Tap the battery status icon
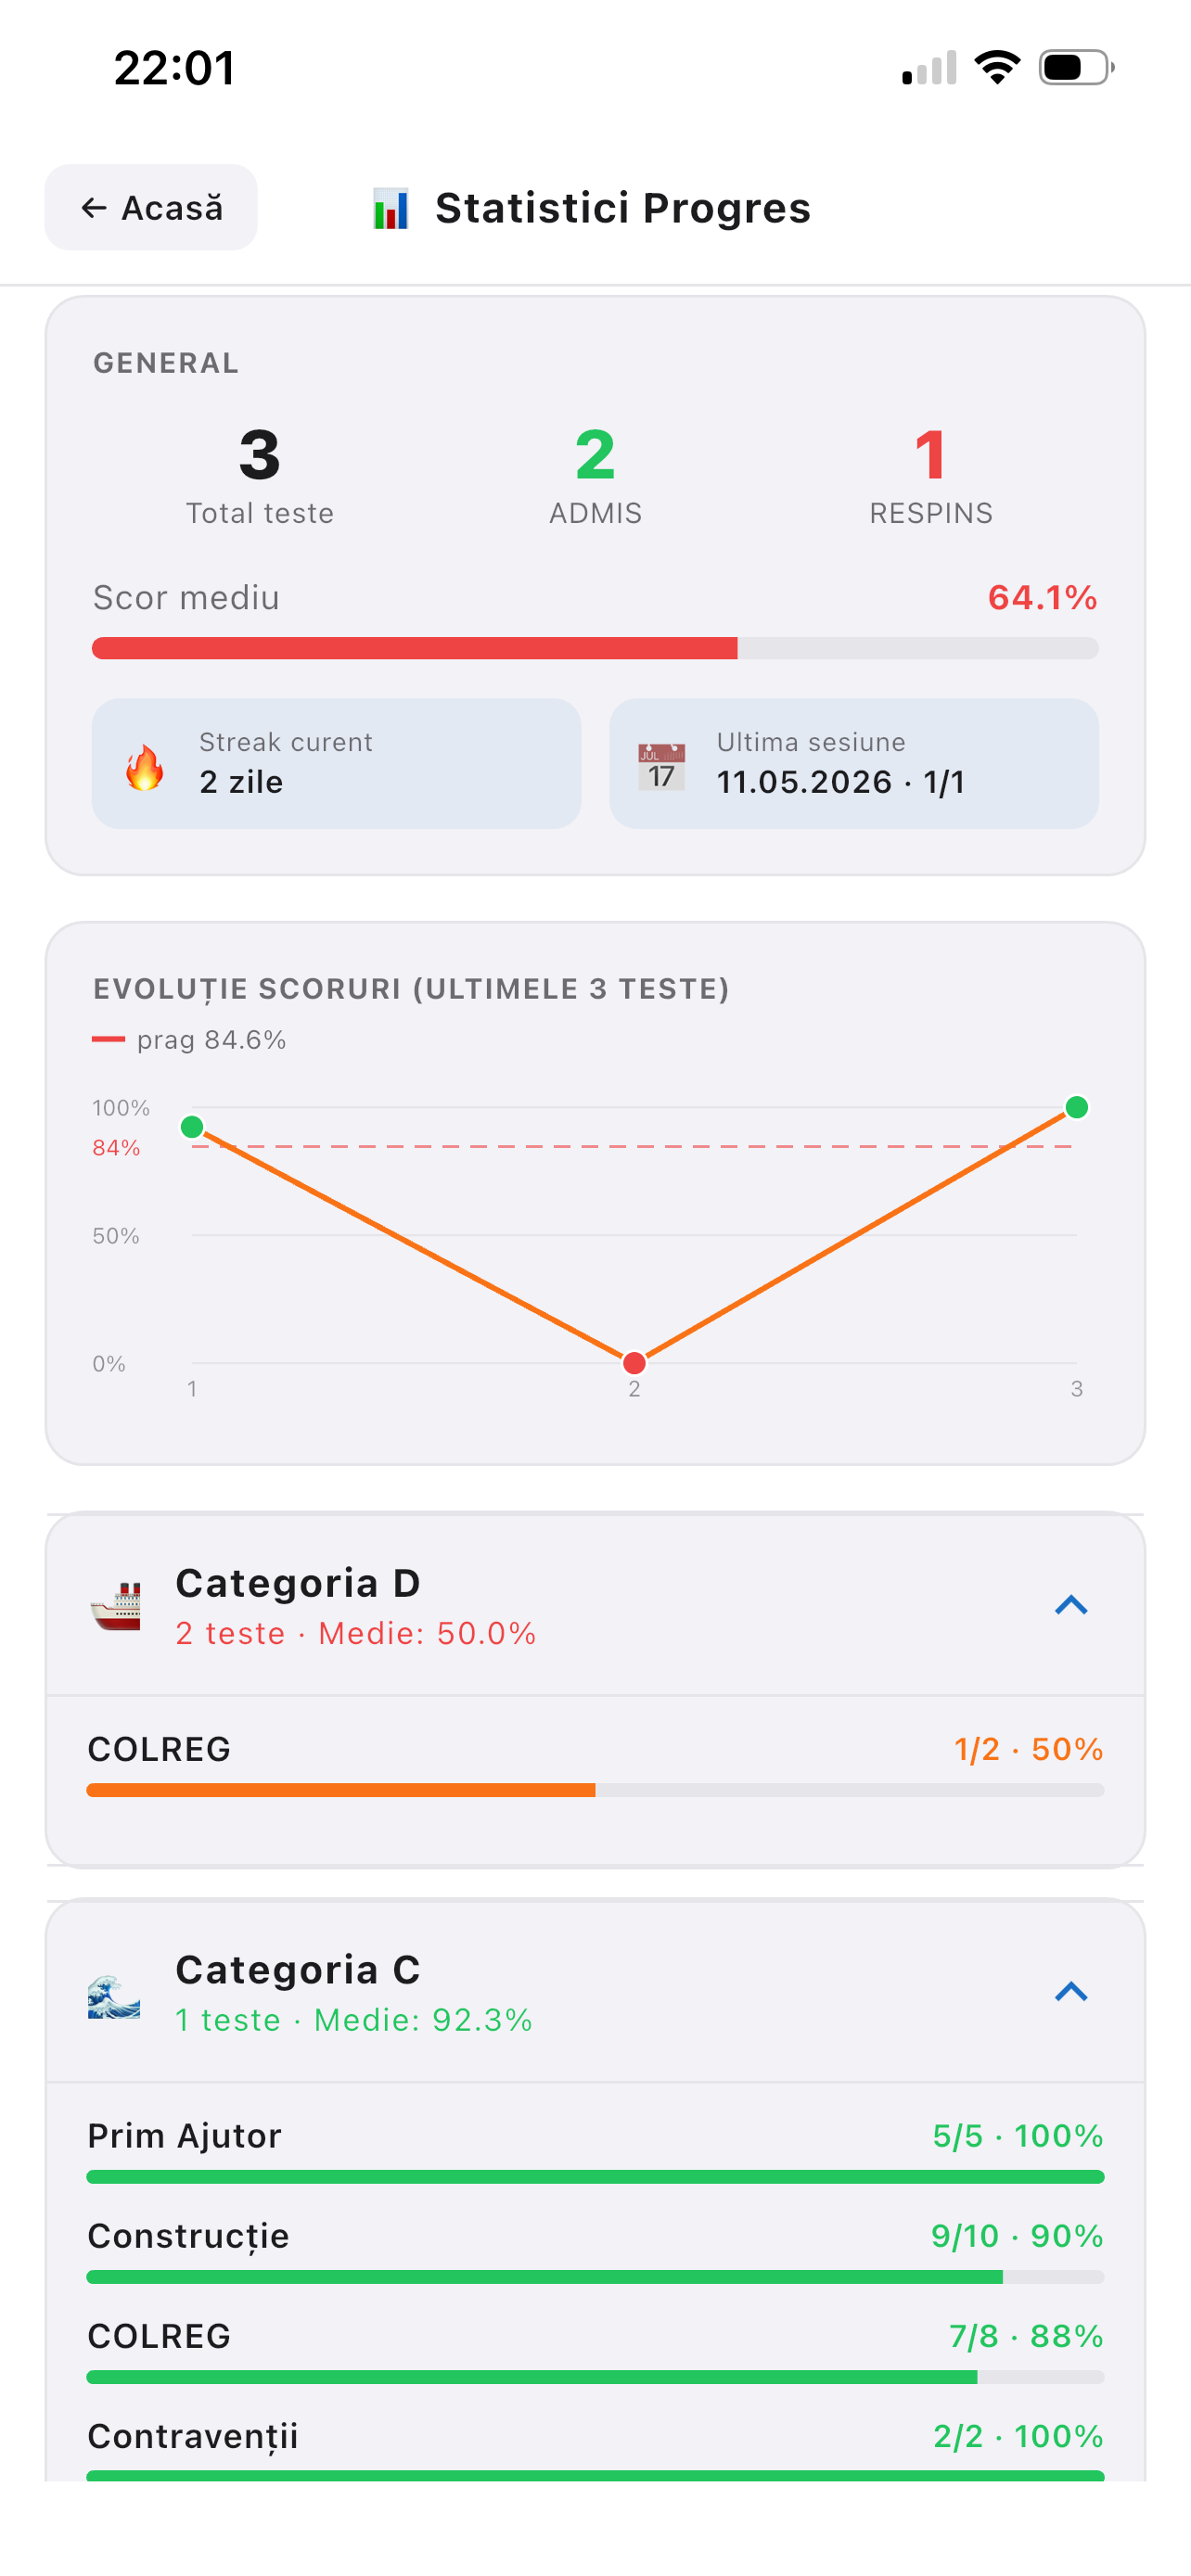1191x2576 pixels. 1077,67
